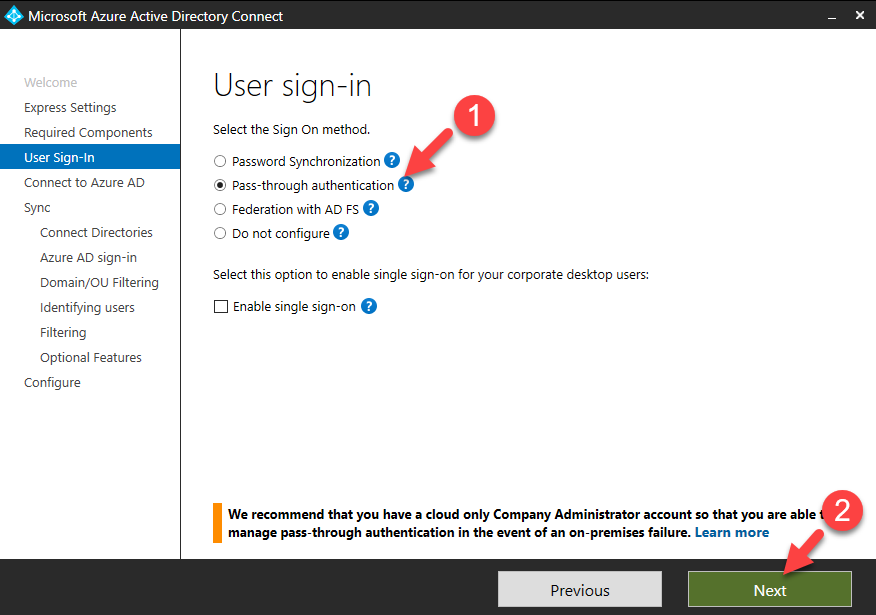Open Optional Features in sidebar

[x=91, y=358]
